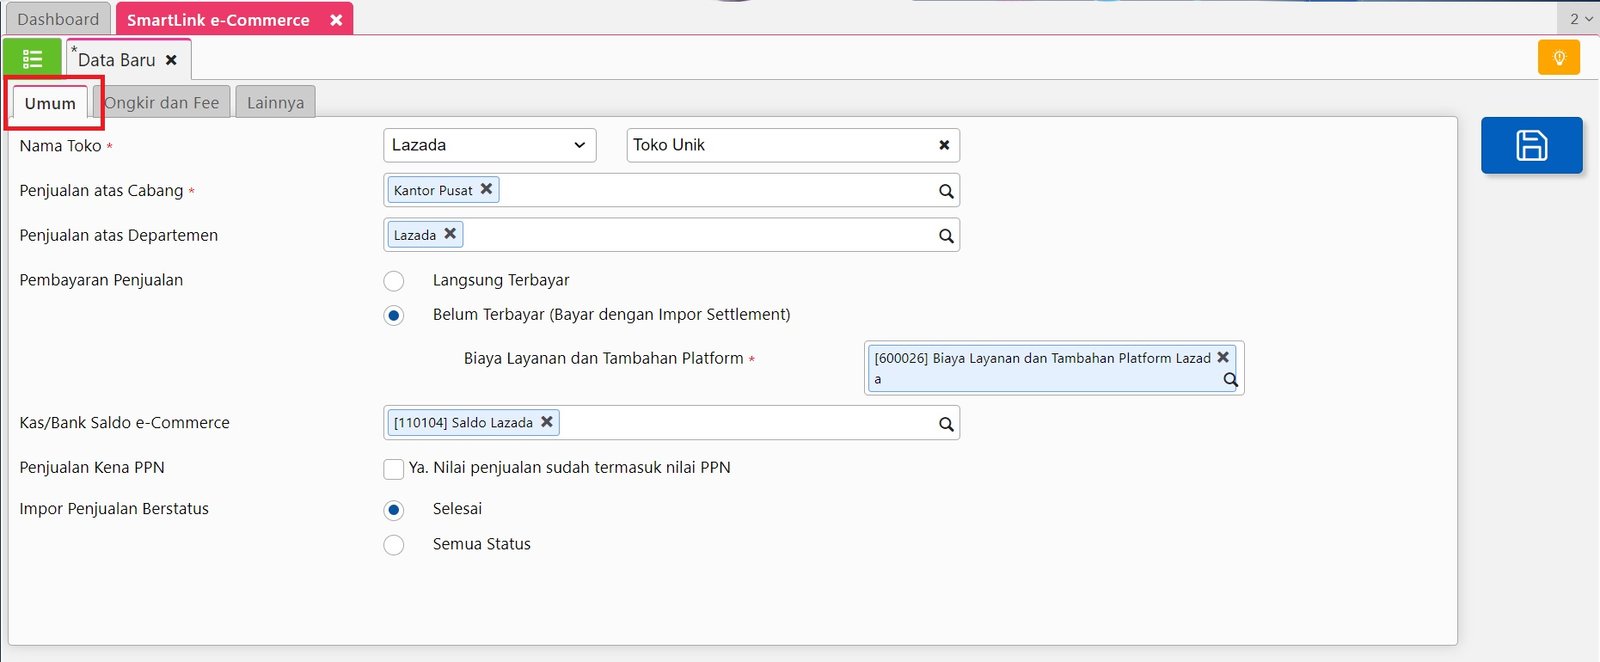
Task: Open the green list menu icon
Action: (32, 59)
